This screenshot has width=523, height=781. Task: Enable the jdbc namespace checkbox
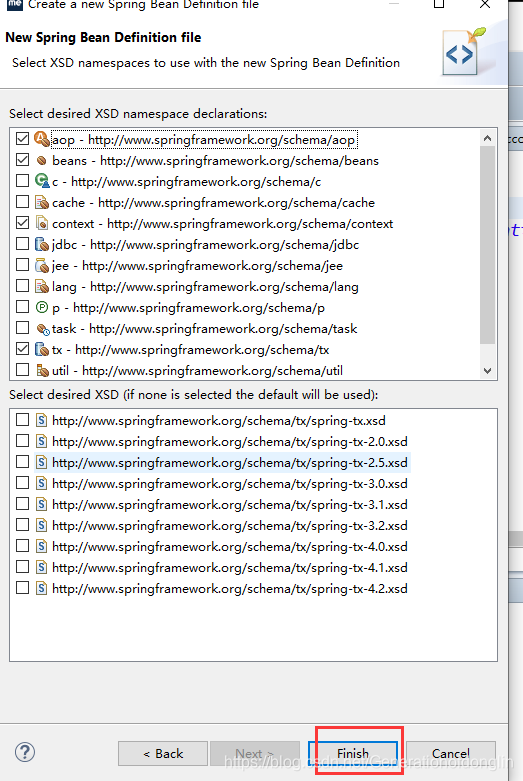coord(22,244)
